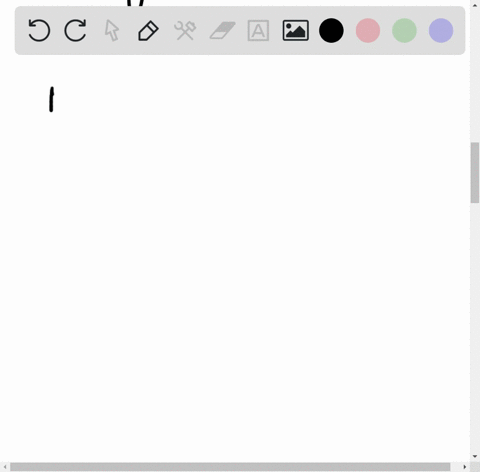Viewport: 480px width, 472px height.
Task: Click the scroll down arrow button
Action: click(475, 456)
